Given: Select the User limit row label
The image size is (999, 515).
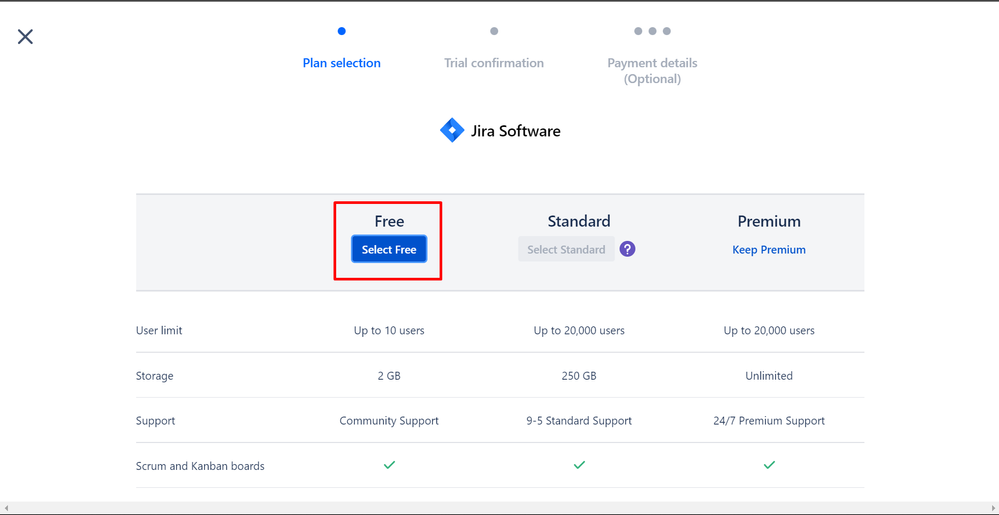Looking at the screenshot, I should coord(159,331).
